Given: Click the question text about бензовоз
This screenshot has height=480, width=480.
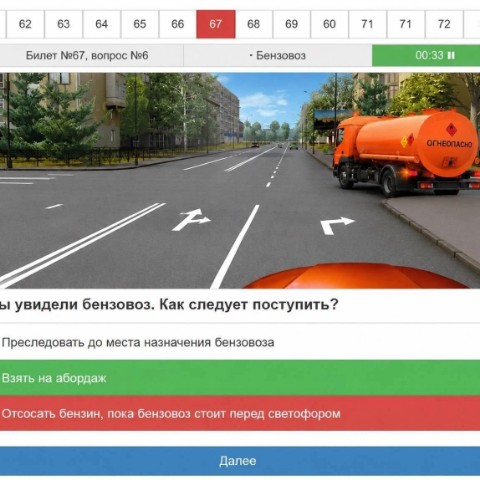Looking at the screenshot, I should pyautogui.click(x=169, y=304).
